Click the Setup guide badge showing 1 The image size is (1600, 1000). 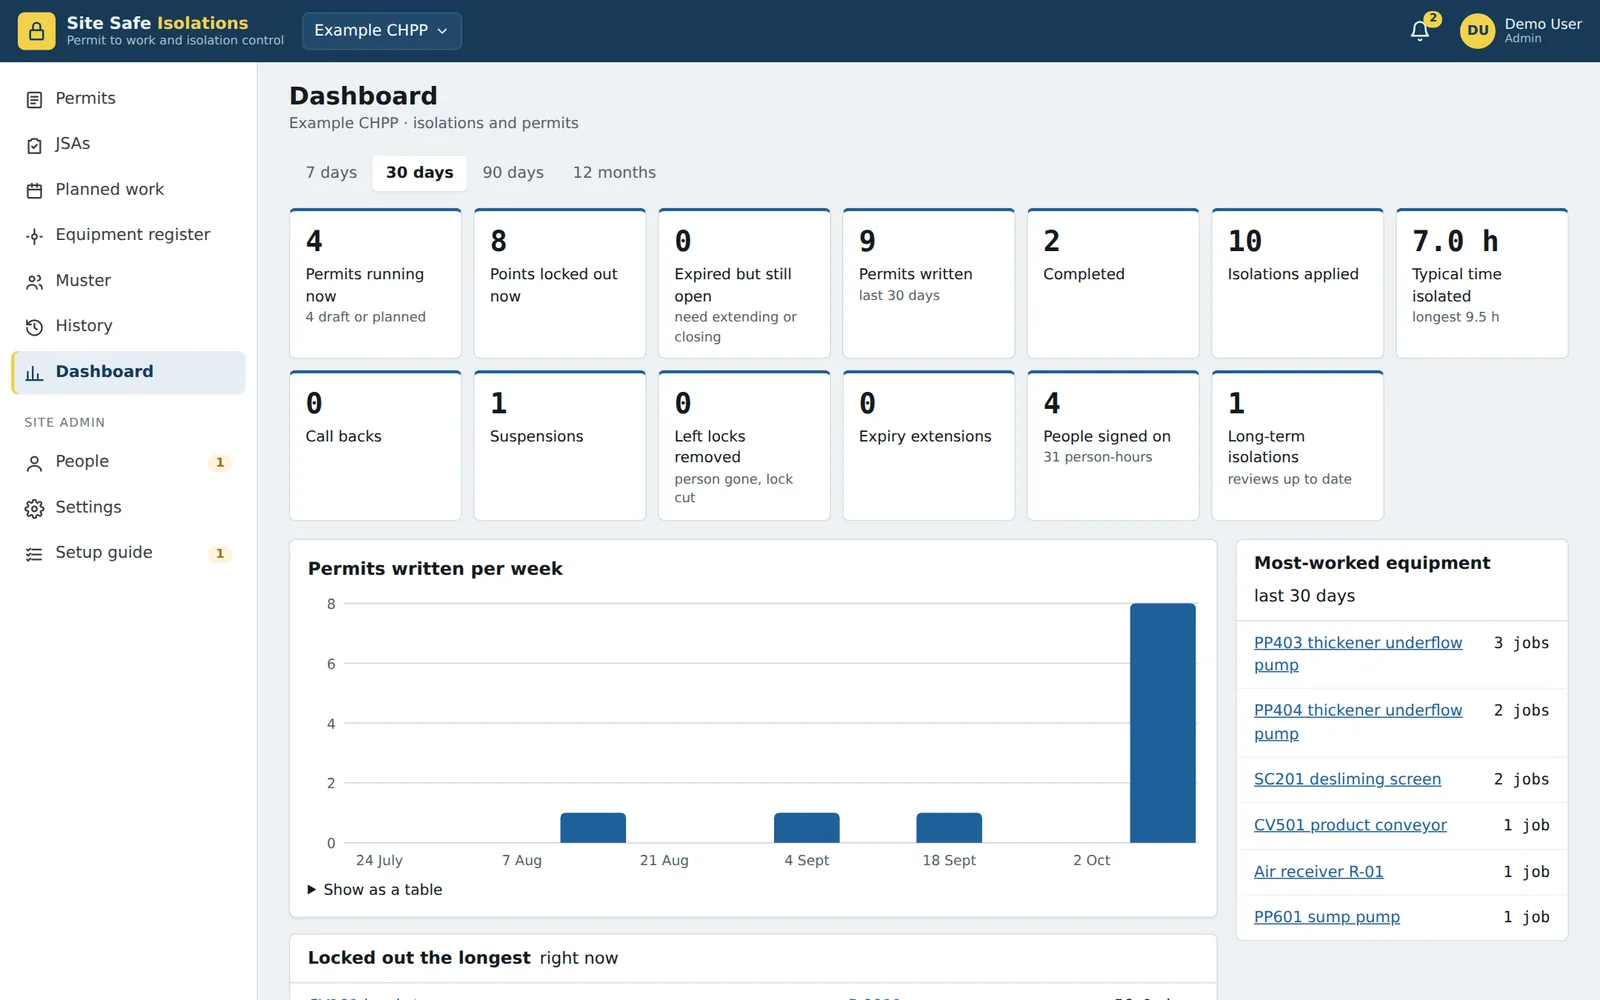click(x=220, y=554)
